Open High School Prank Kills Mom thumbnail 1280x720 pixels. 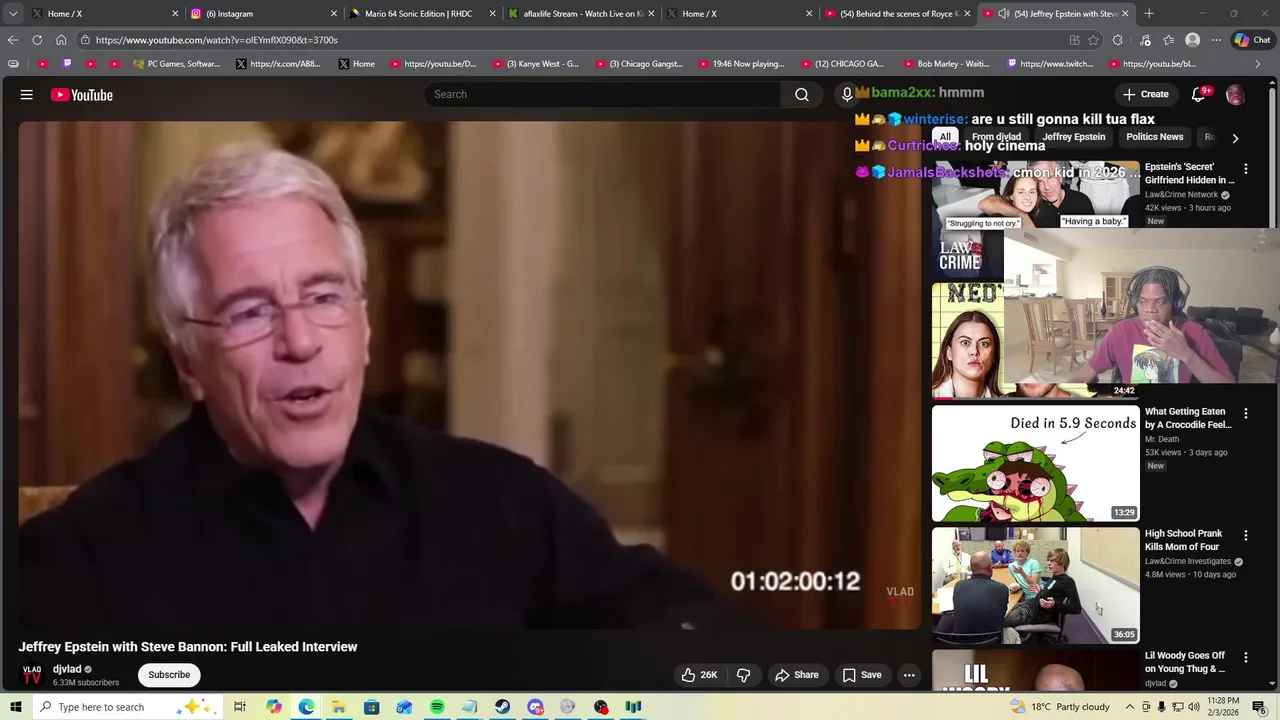tap(1035, 585)
